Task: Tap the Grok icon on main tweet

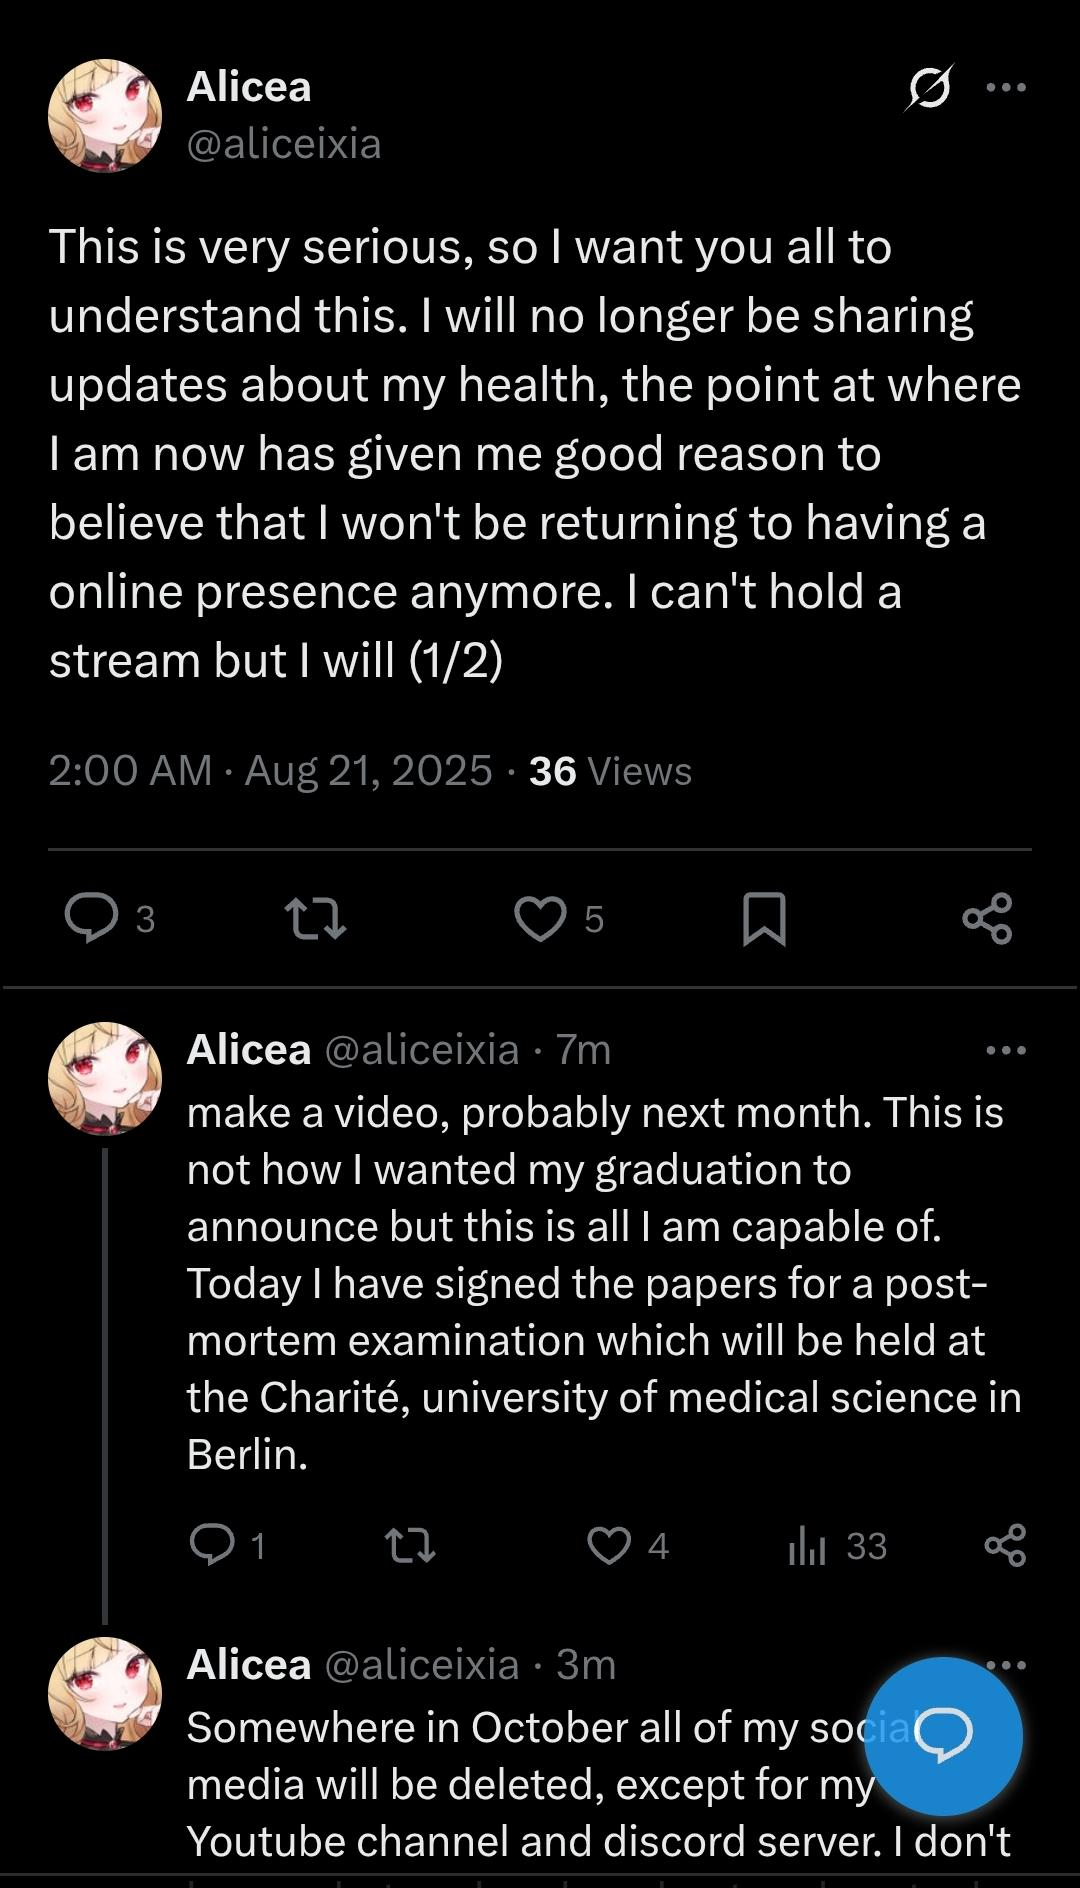Action: [x=928, y=88]
